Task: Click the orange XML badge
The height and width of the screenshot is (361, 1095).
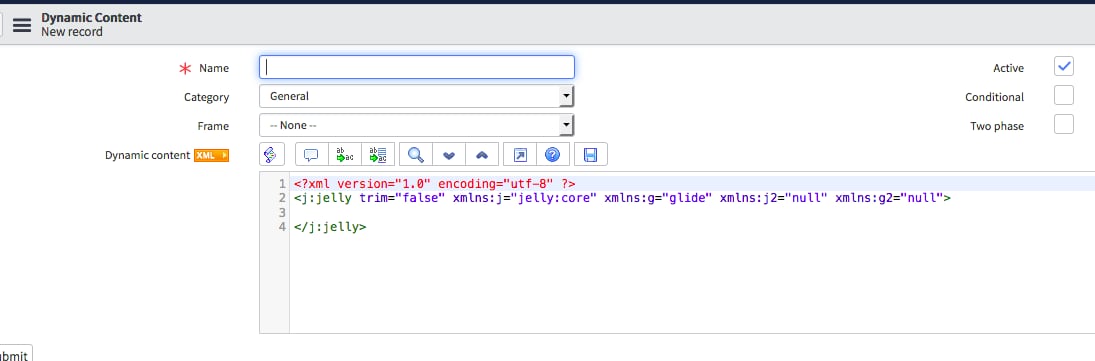Action: tap(212, 155)
